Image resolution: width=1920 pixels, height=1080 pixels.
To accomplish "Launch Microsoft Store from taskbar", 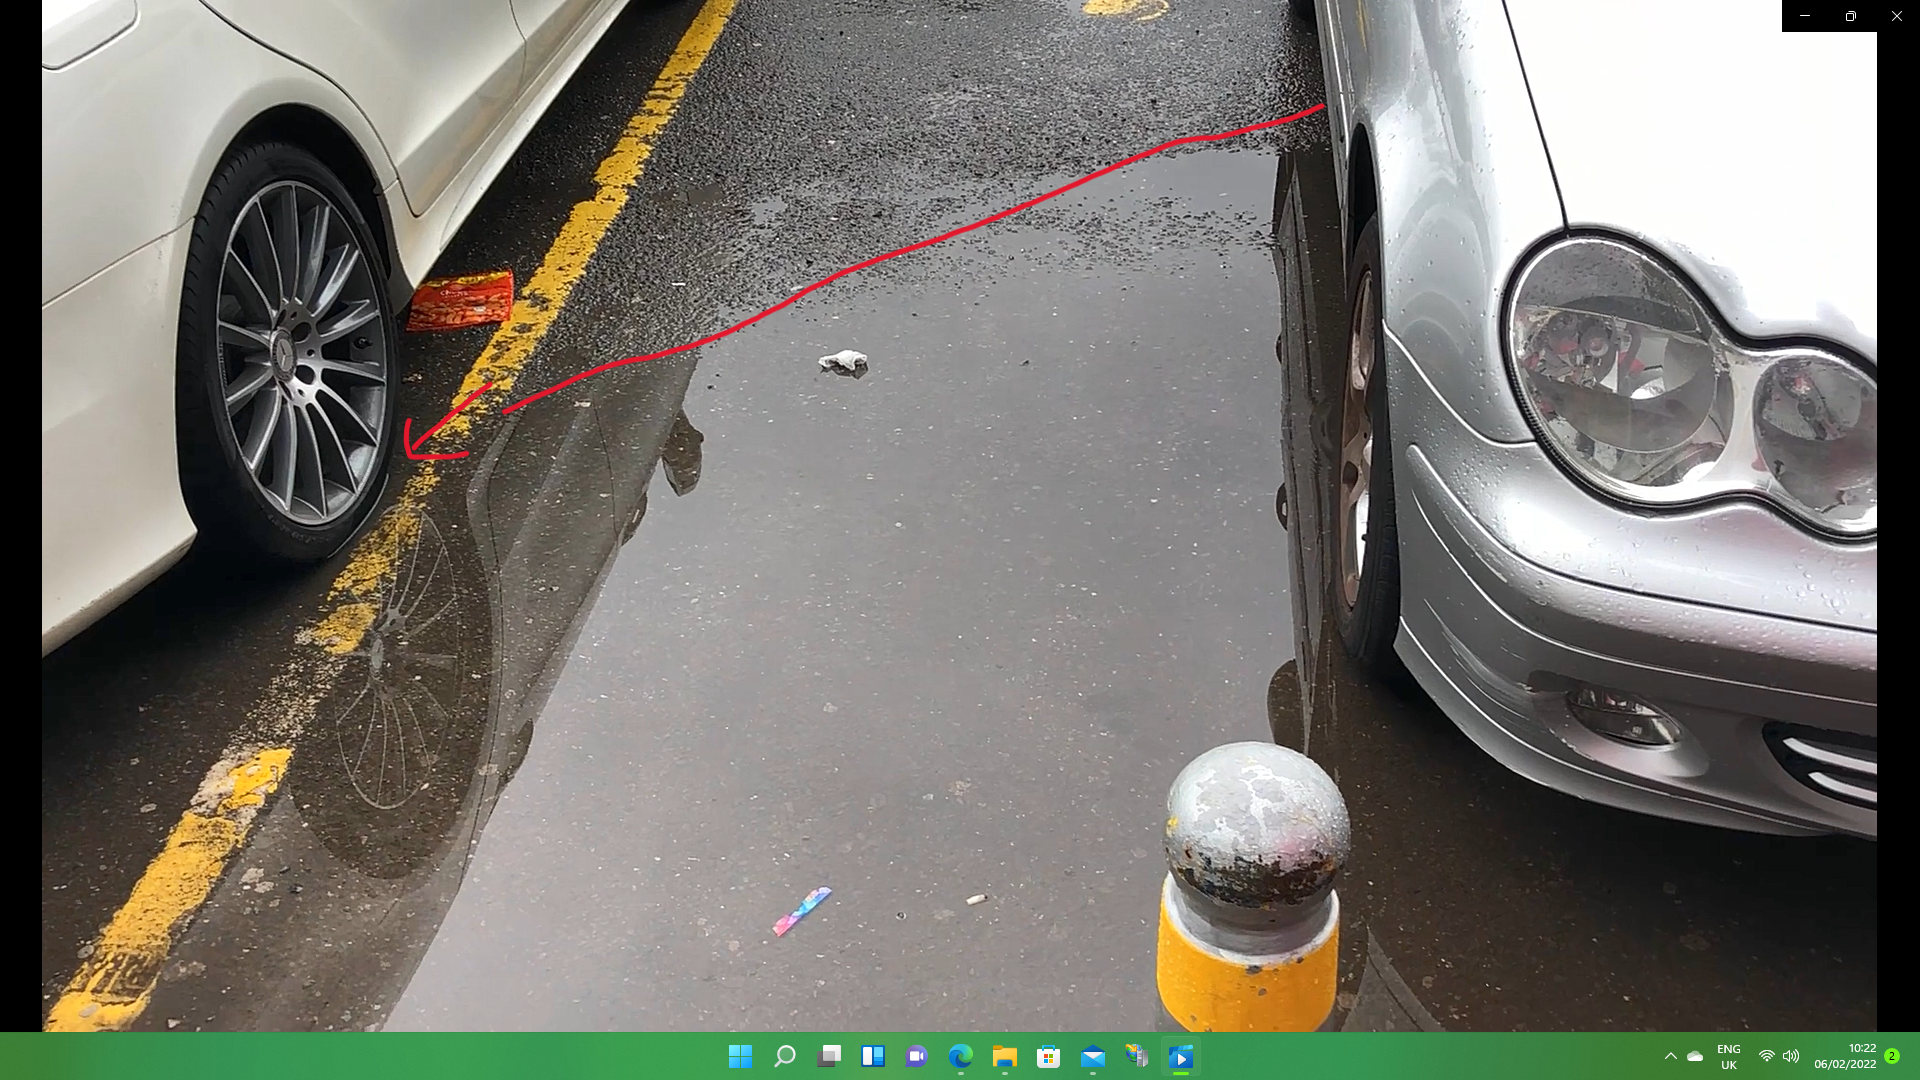I will pos(1048,1056).
